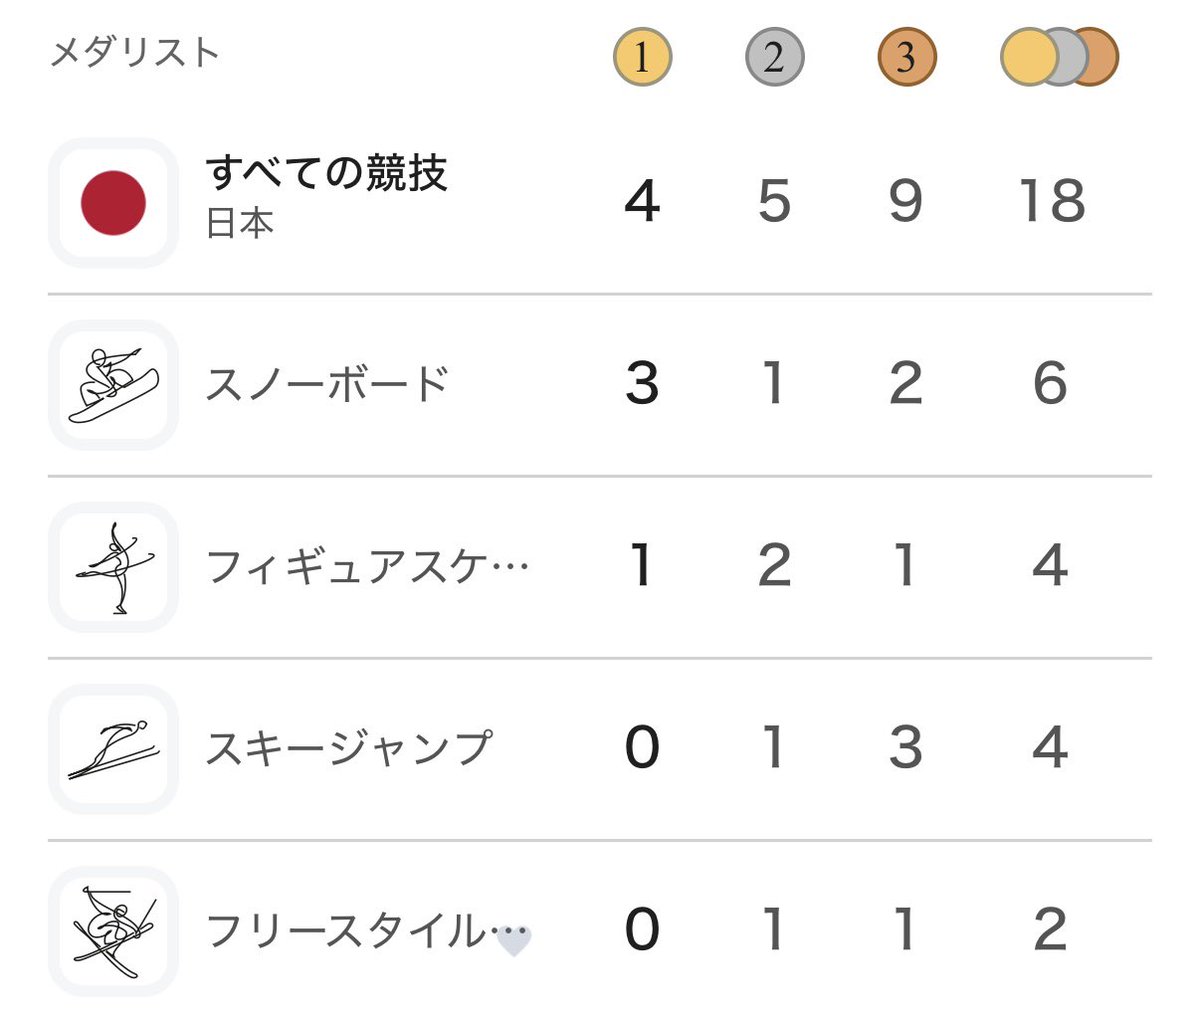Click snowboard's gold medal count 3

click(642, 384)
